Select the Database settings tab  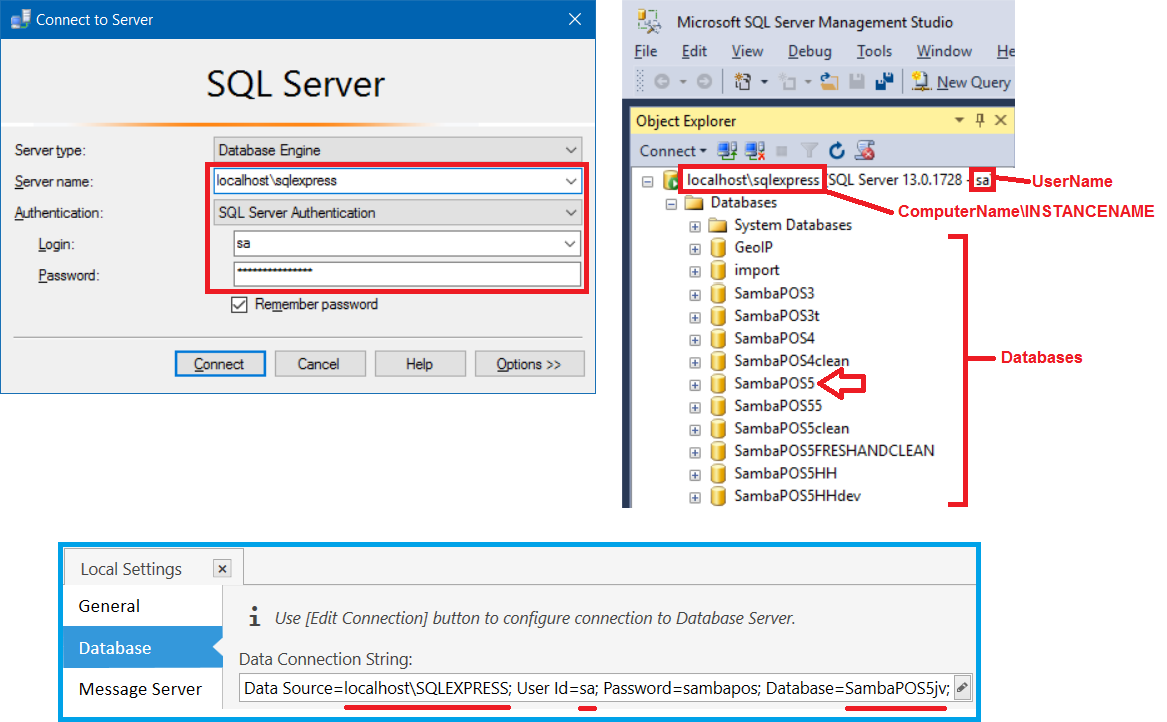coord(143,648)
